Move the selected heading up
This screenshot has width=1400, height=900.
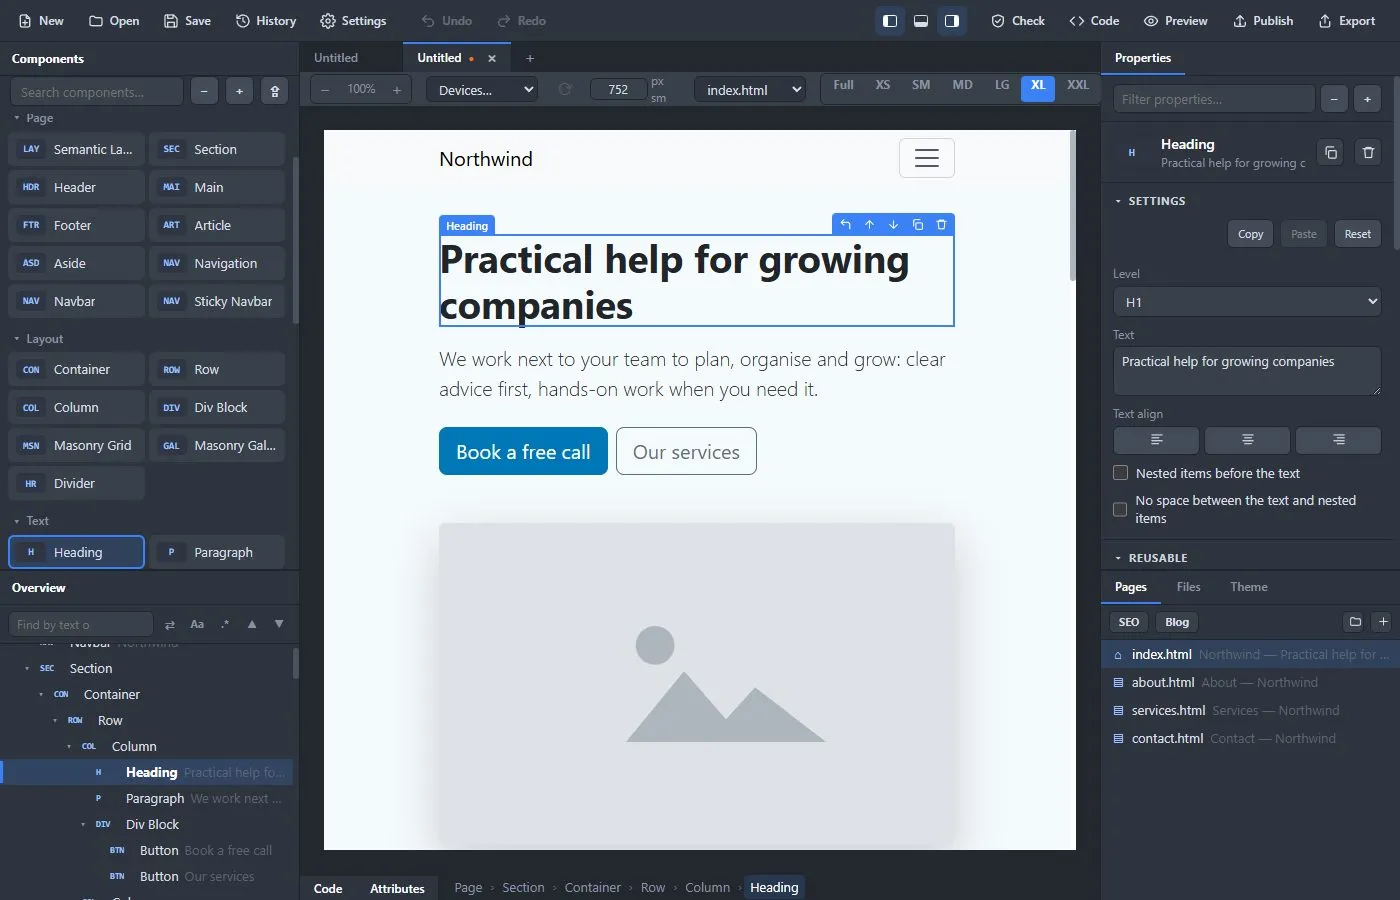click(870, 225)
